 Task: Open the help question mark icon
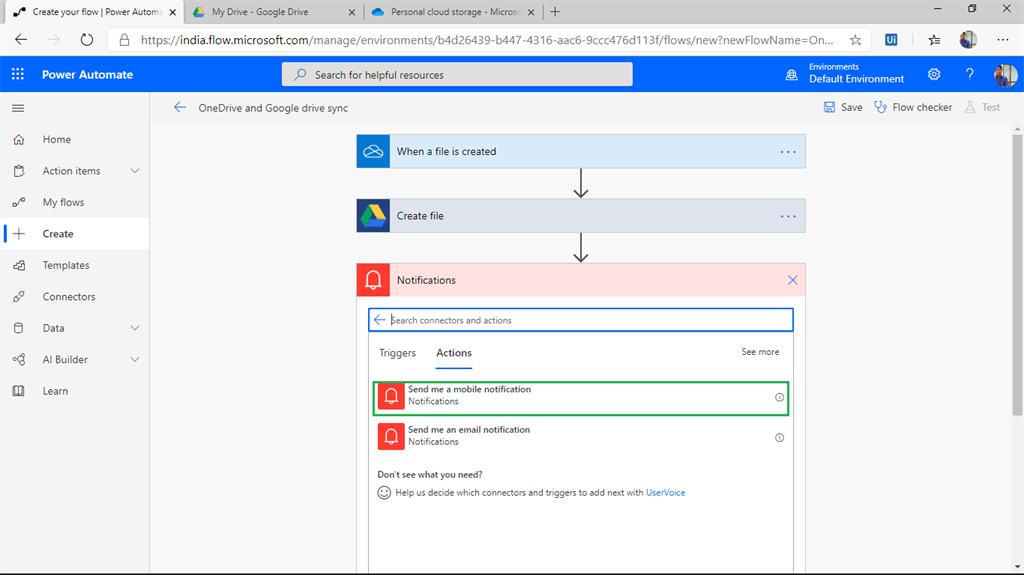970,74
